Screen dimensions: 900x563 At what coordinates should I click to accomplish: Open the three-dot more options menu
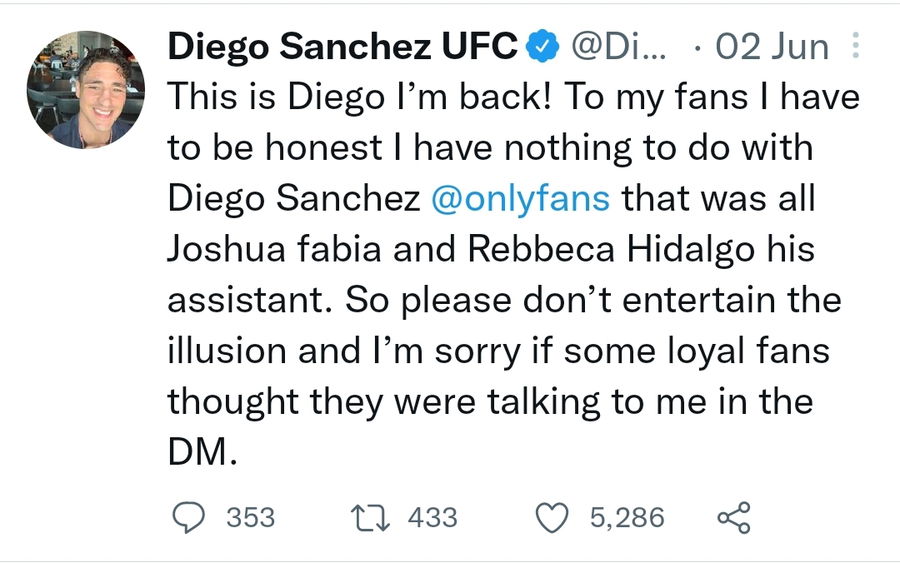[854, 46]
